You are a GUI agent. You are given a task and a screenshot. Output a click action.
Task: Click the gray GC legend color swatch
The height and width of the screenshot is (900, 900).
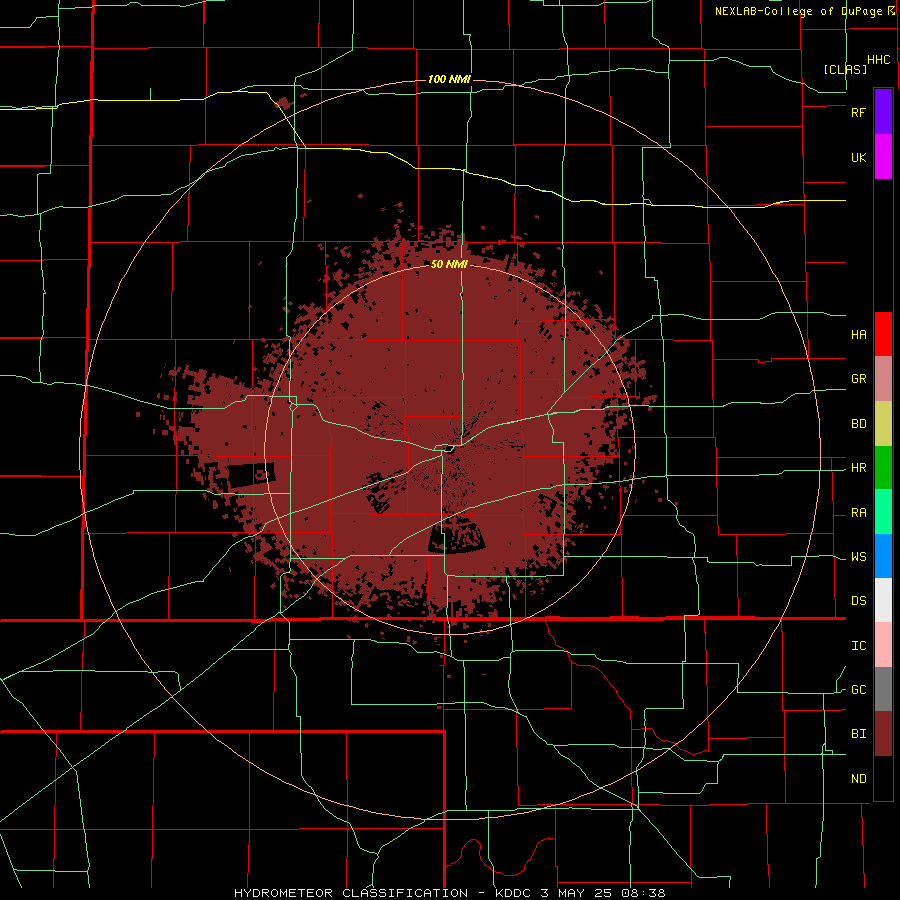point(883,689)
